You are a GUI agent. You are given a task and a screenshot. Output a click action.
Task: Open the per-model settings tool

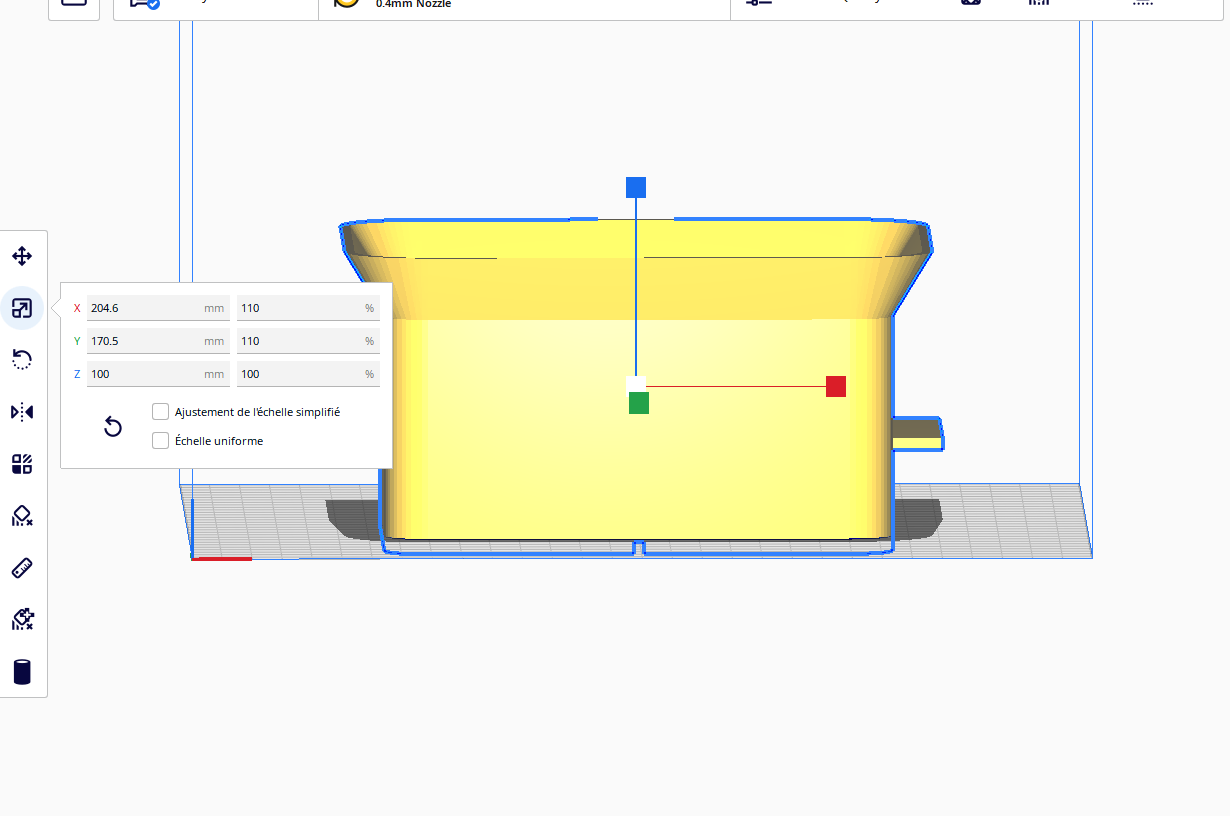click(x=22, y=464)
